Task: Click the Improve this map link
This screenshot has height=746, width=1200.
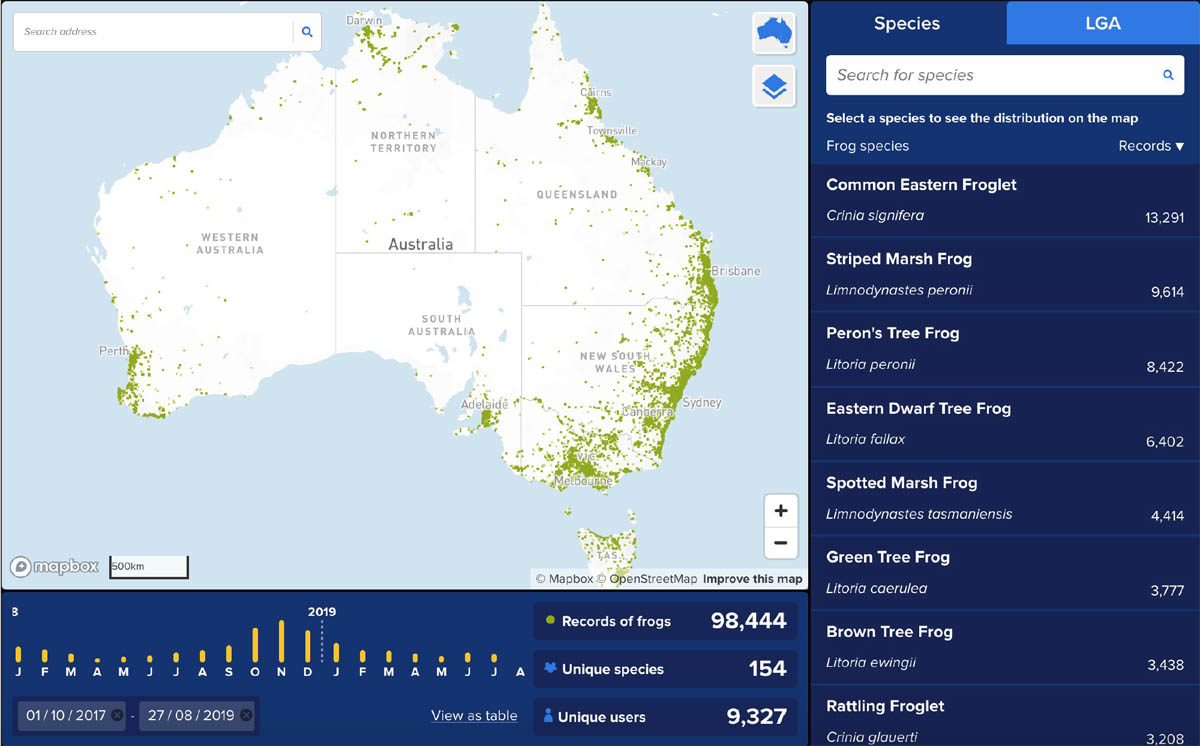Action: [752, 579]
